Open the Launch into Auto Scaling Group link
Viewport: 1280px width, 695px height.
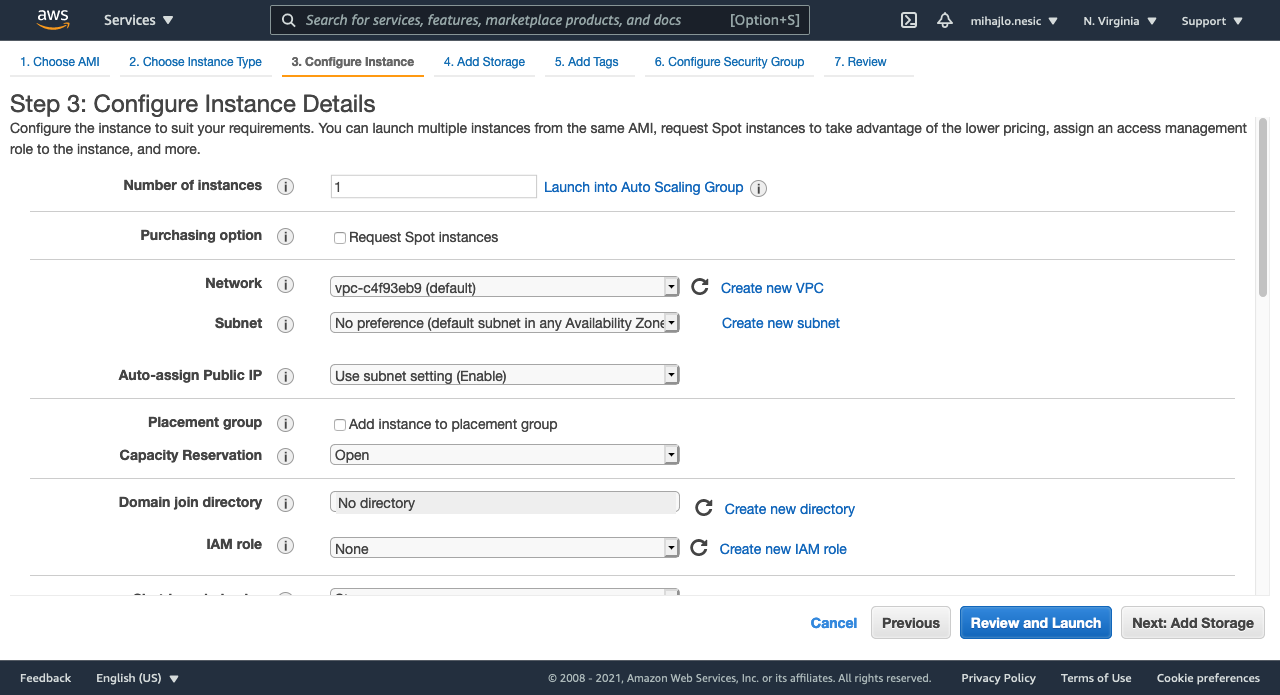[x=644, y=187]
